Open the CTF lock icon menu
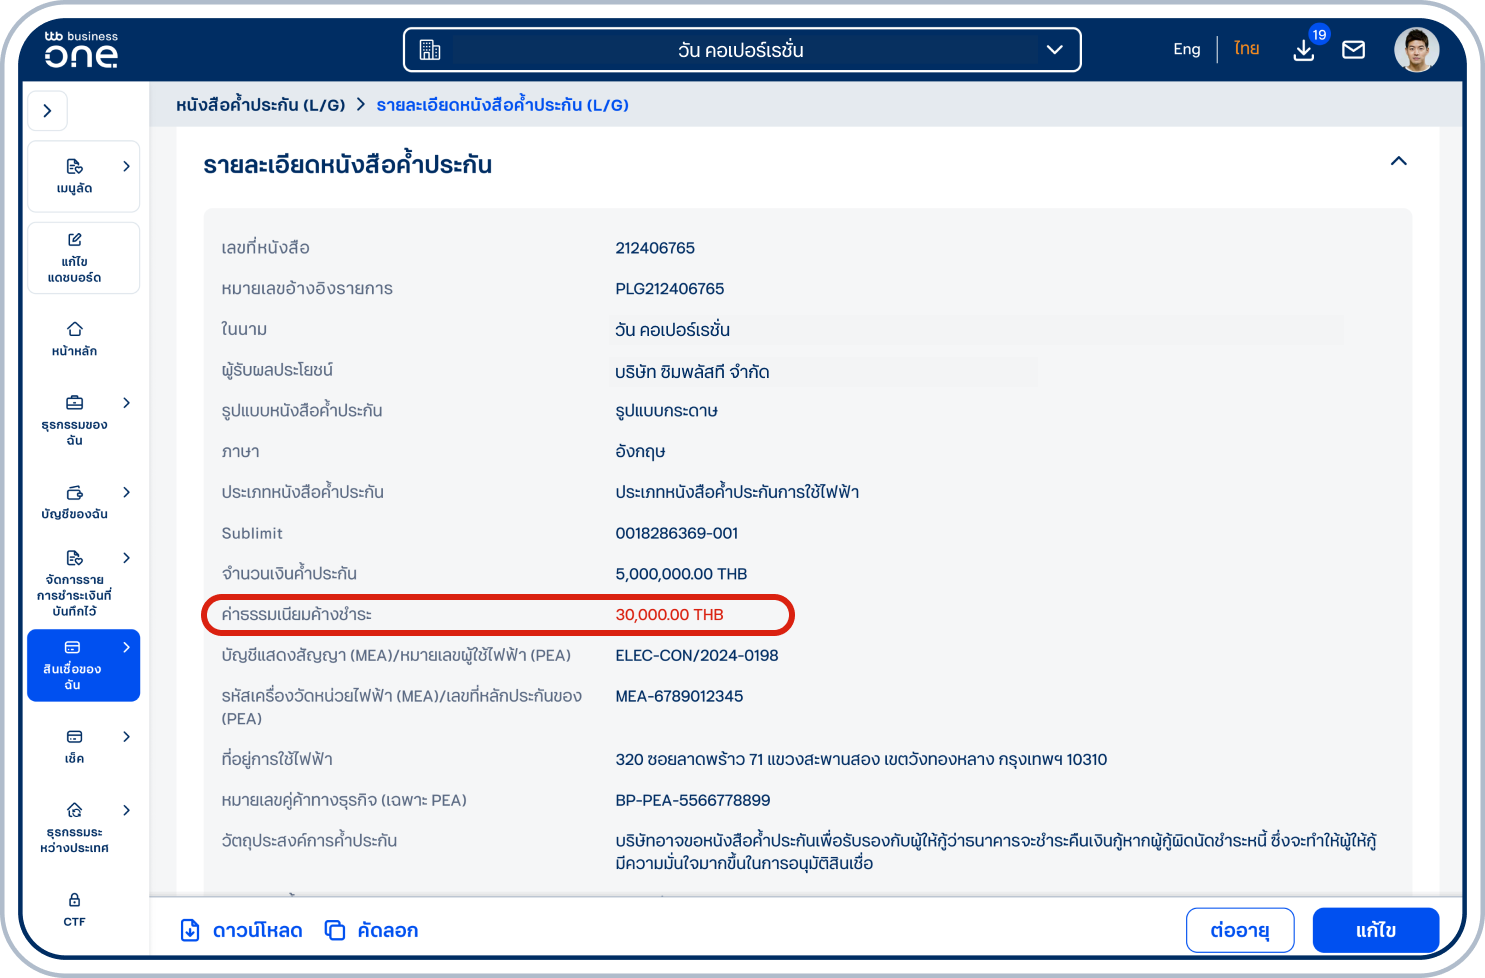Image resolution: width=1485 pixels, height=978 pixels. point(75,900)
